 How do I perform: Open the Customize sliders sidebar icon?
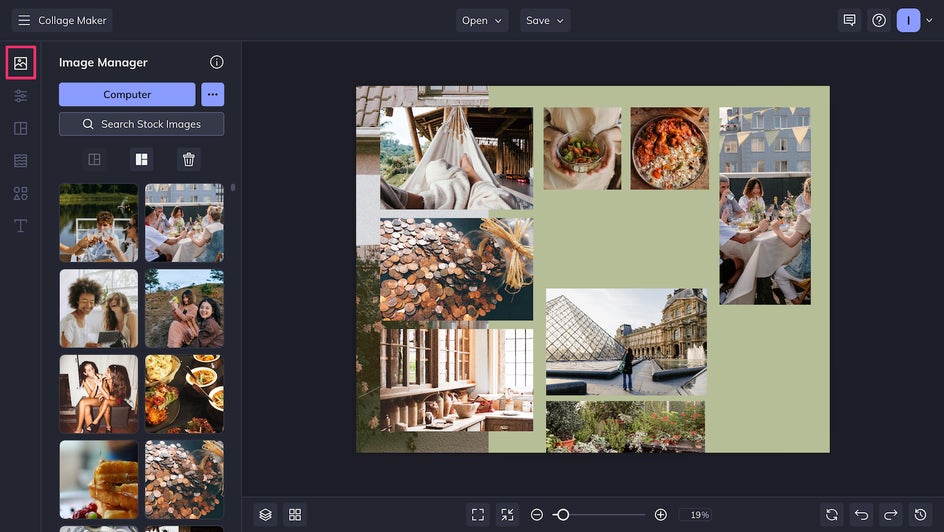tap(20, 96)
